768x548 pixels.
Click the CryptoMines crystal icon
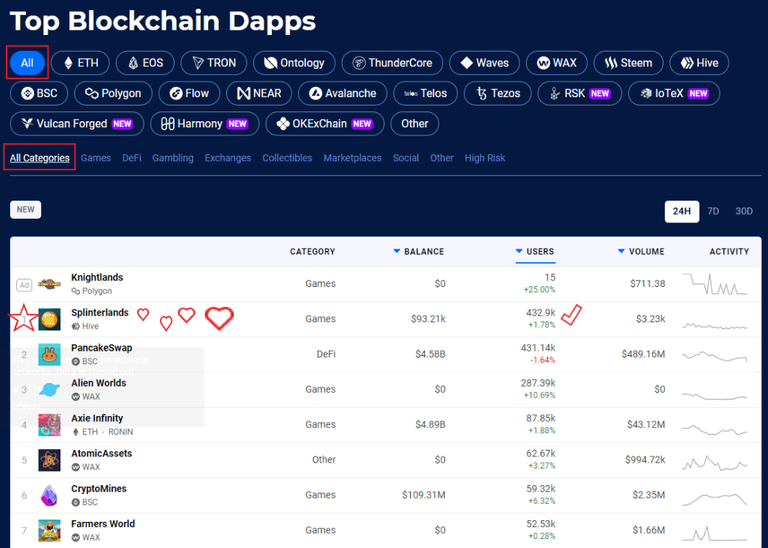[49, 495]
